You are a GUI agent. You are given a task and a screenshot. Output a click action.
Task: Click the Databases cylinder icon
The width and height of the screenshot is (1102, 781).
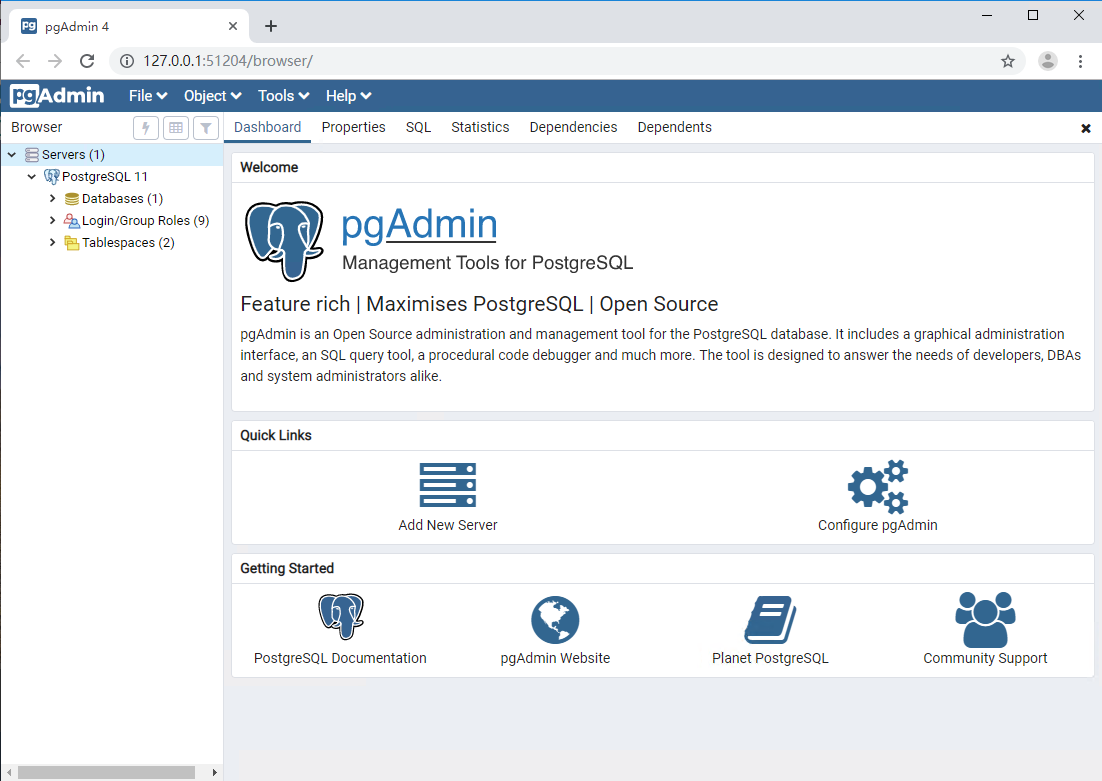pyautogui.click(x=72, y=199)
